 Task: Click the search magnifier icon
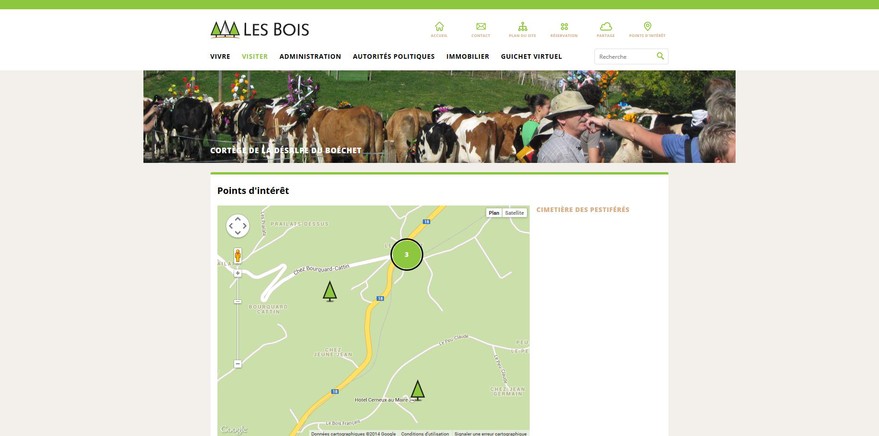[660, 56]
